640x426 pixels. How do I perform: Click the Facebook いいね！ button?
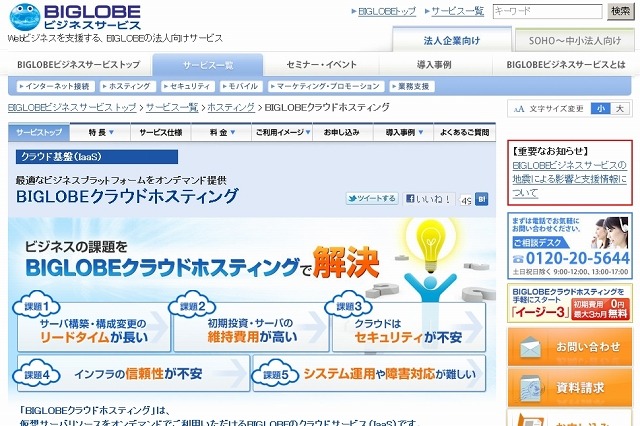click(x=429, y=199)
